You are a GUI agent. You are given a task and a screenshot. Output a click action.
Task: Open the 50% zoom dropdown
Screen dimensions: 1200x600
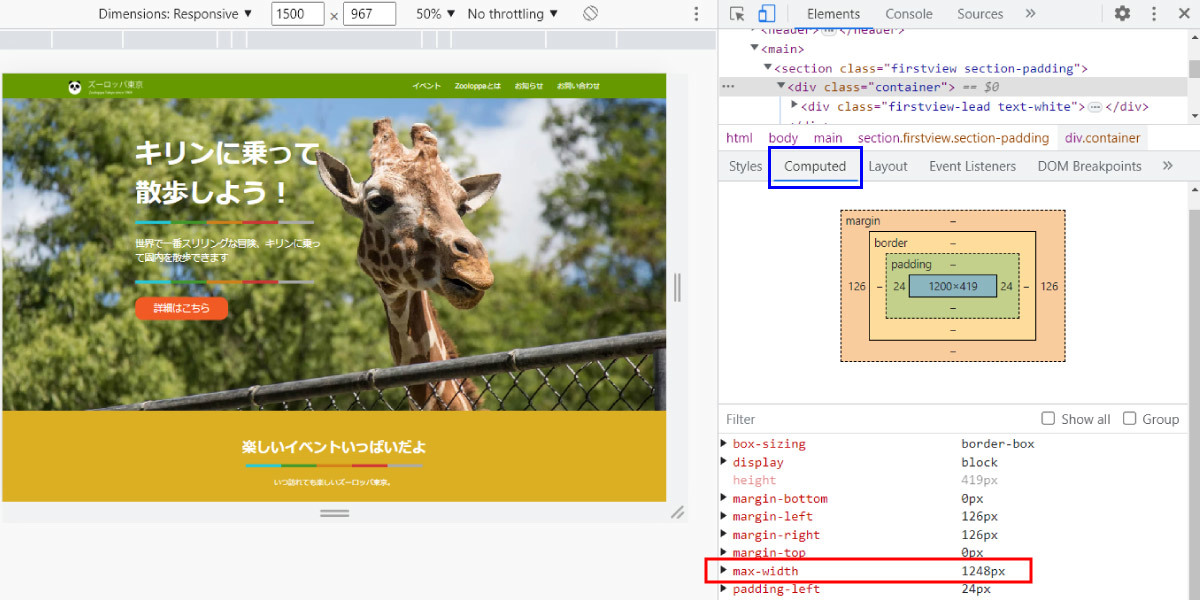coord(436,14)
